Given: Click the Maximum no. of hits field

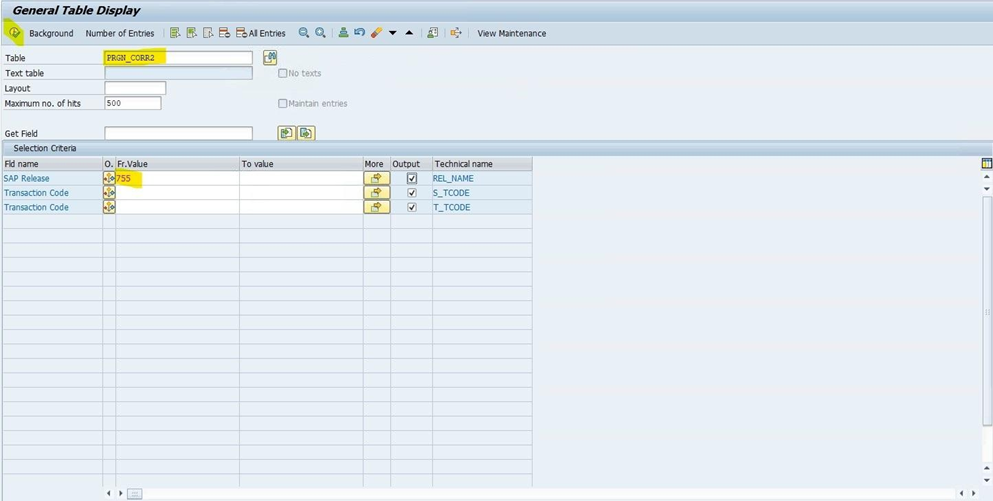Looking at the screenshot, I should pyautogui.click(x=132, y=103).
